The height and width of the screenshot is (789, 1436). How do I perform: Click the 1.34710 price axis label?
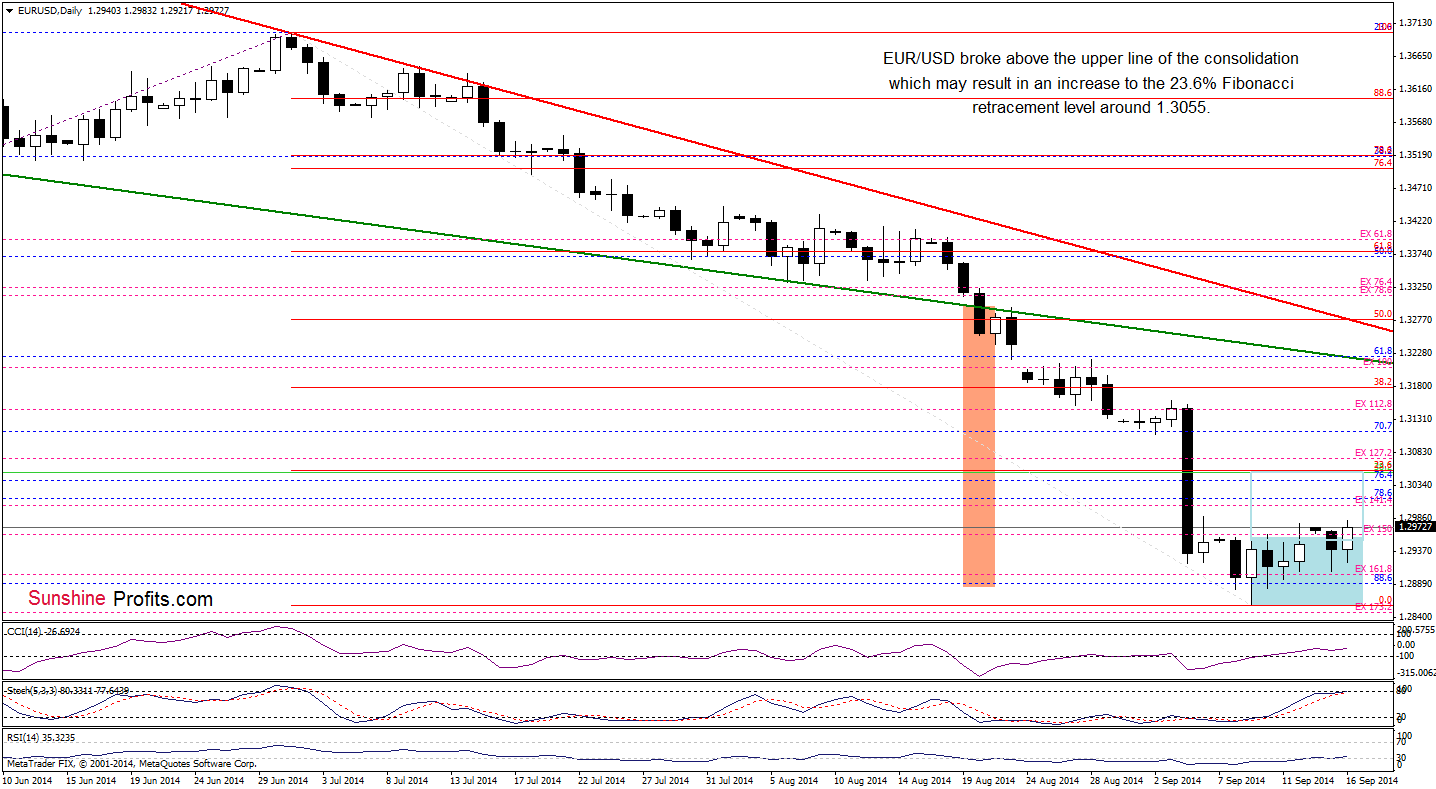tap(1414, 188)
